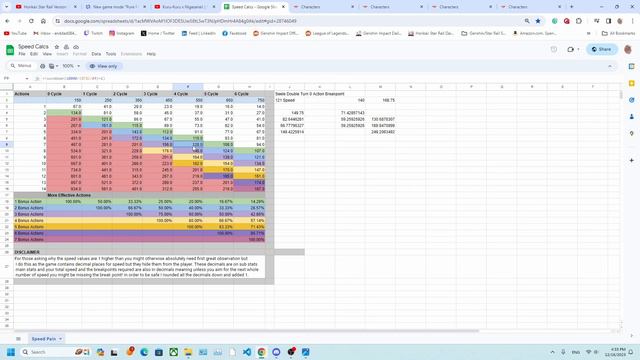Open the Google account avatar in Sheets
This screenshot has width=640, height=360.
pyautogui.click(x=628, y=49)
